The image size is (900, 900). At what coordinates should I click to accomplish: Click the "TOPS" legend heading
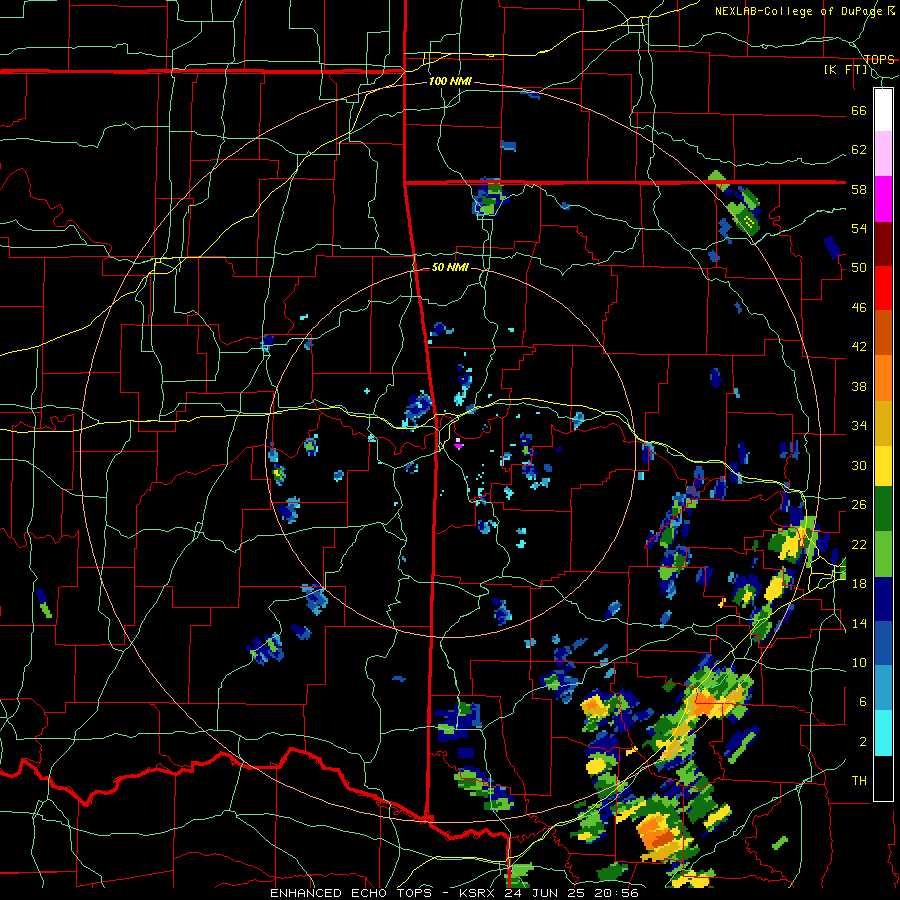coord(879,59)
